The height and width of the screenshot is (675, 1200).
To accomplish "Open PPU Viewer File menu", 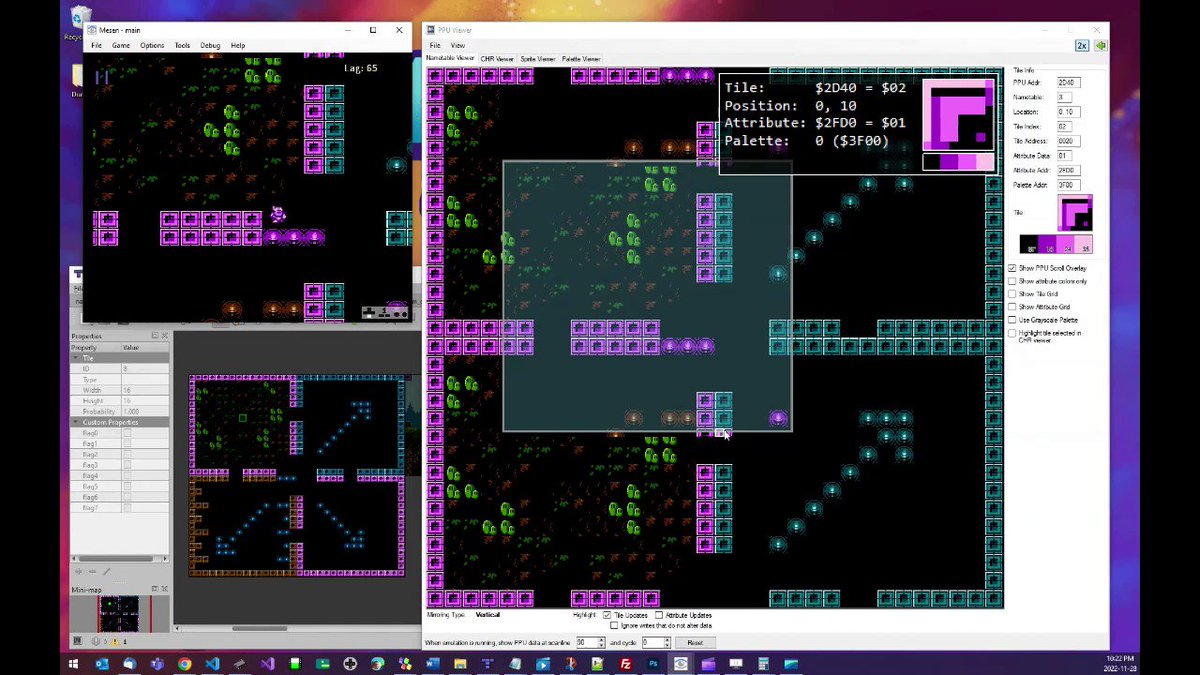I will point(435,46).
